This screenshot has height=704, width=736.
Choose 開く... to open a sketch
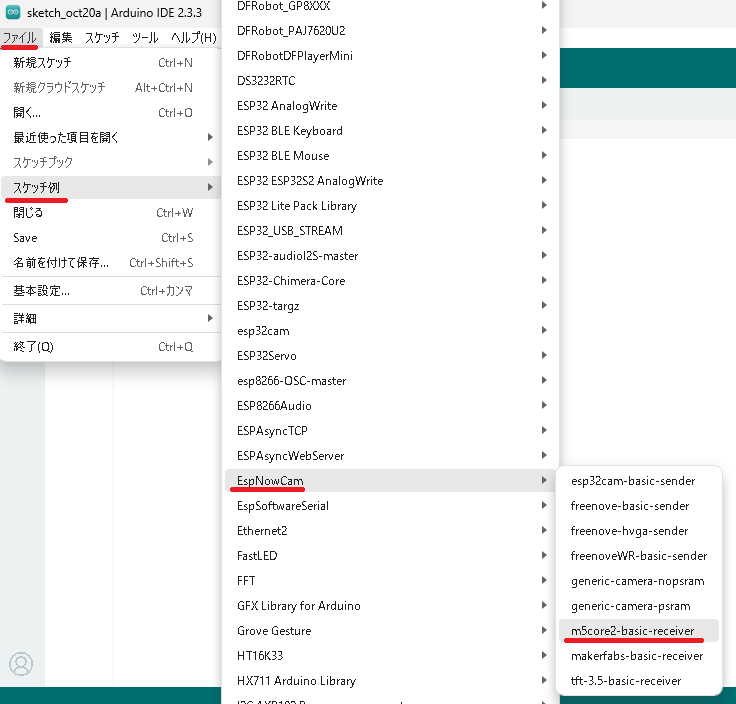pyautogui.click(x=111, y=112)
